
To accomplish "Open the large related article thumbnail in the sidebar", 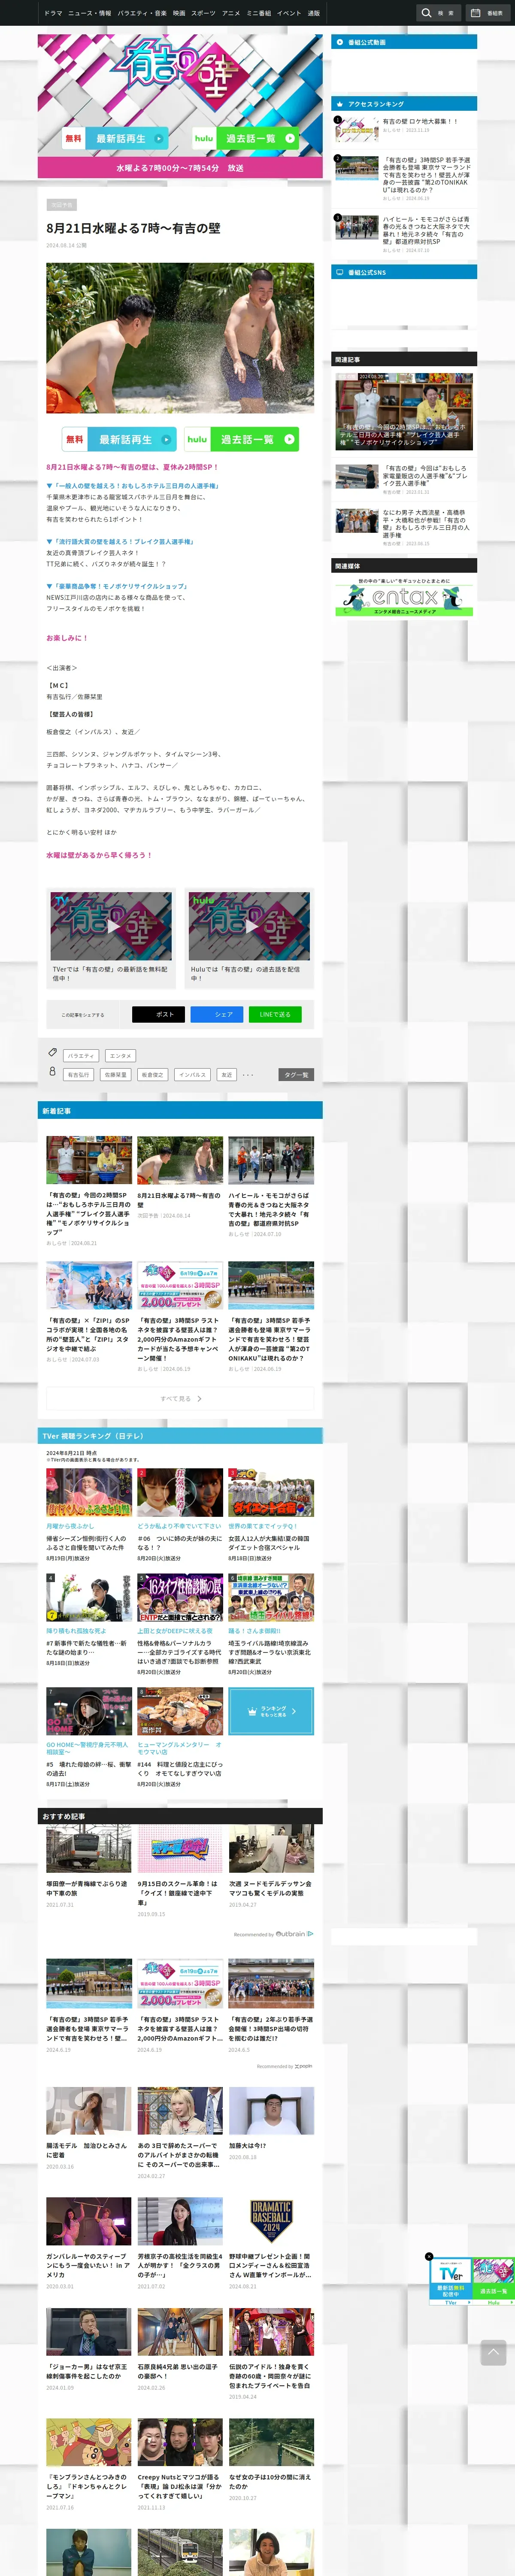I will click(x=404, y=412).
